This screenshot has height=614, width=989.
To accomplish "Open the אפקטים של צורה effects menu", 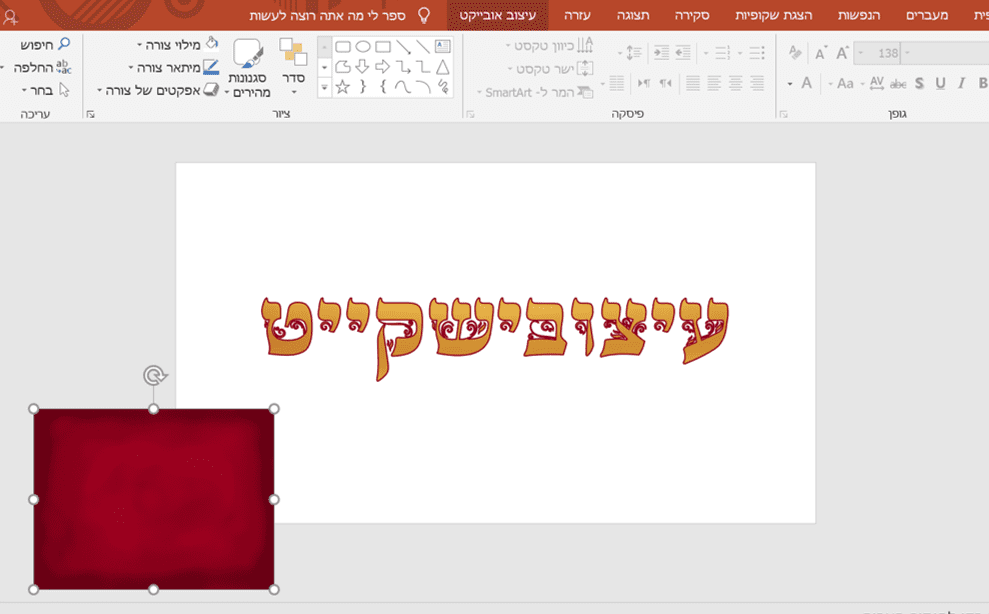I will pyautogui.click(x=158, y=90).
